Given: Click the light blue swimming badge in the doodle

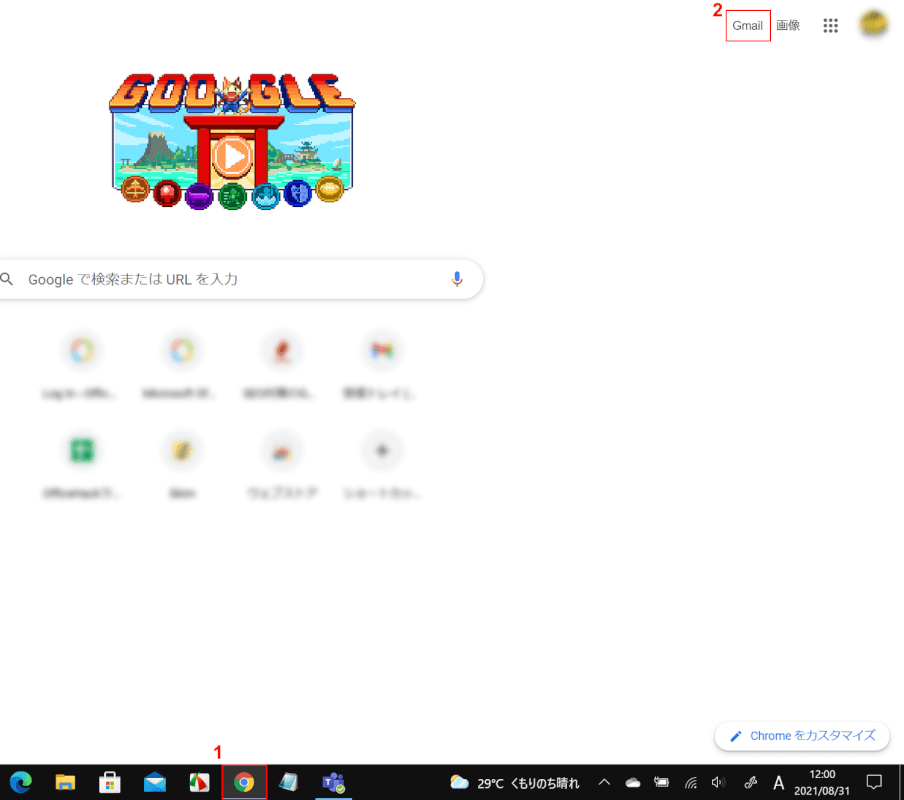Looking at the screenshot, I should click(x=266, y=196).
